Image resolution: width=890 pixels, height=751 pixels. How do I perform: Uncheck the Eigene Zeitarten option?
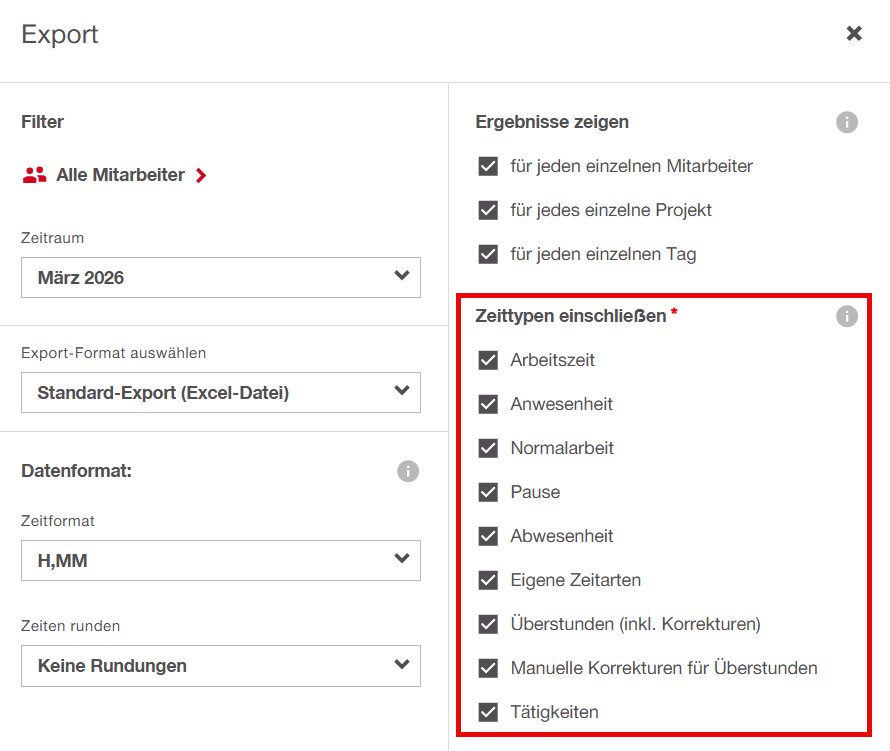488,580
